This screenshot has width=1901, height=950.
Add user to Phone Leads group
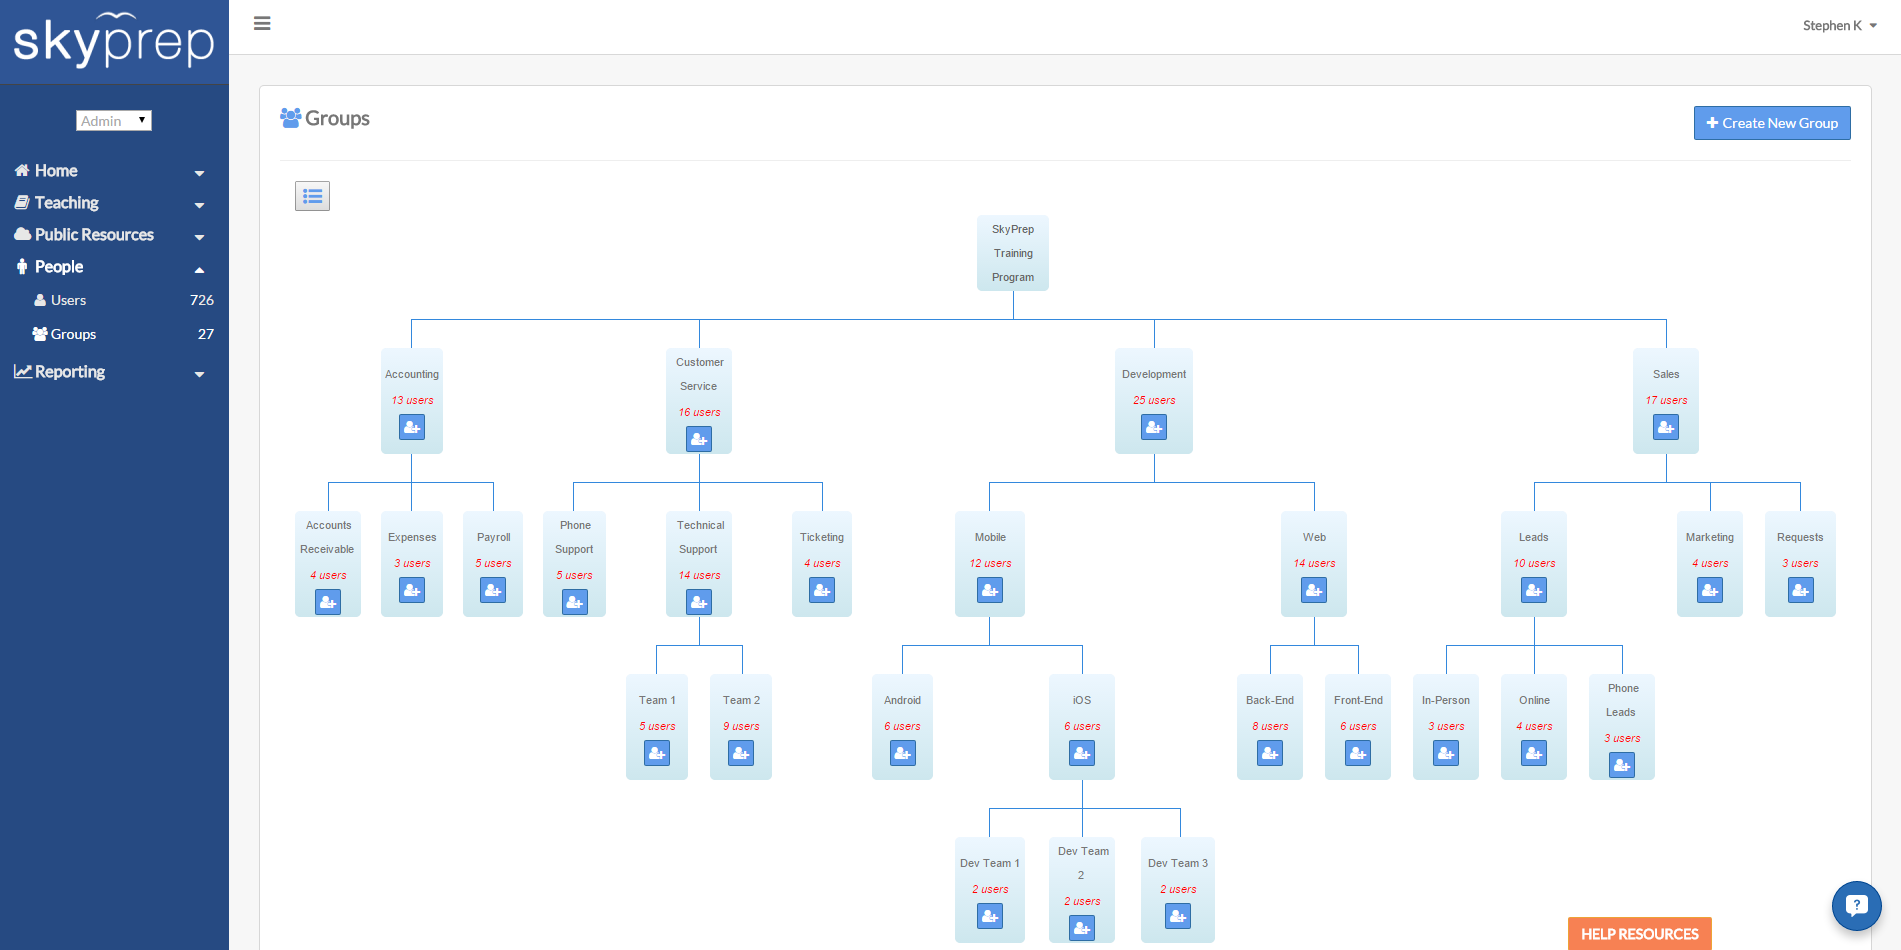tap(1622, 766)
